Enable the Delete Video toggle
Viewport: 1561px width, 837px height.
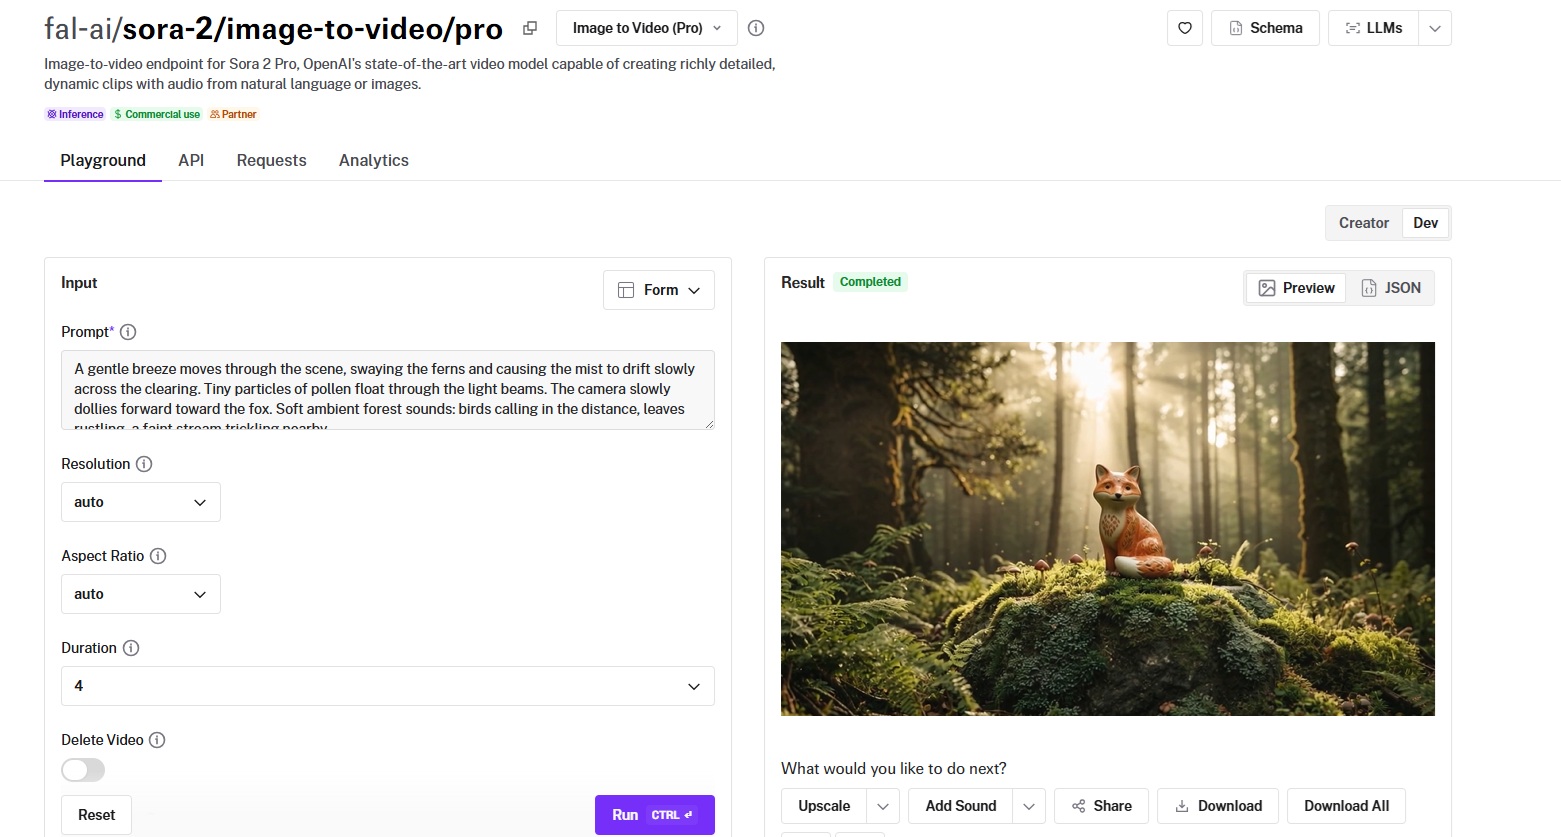[x=83, y=769]
